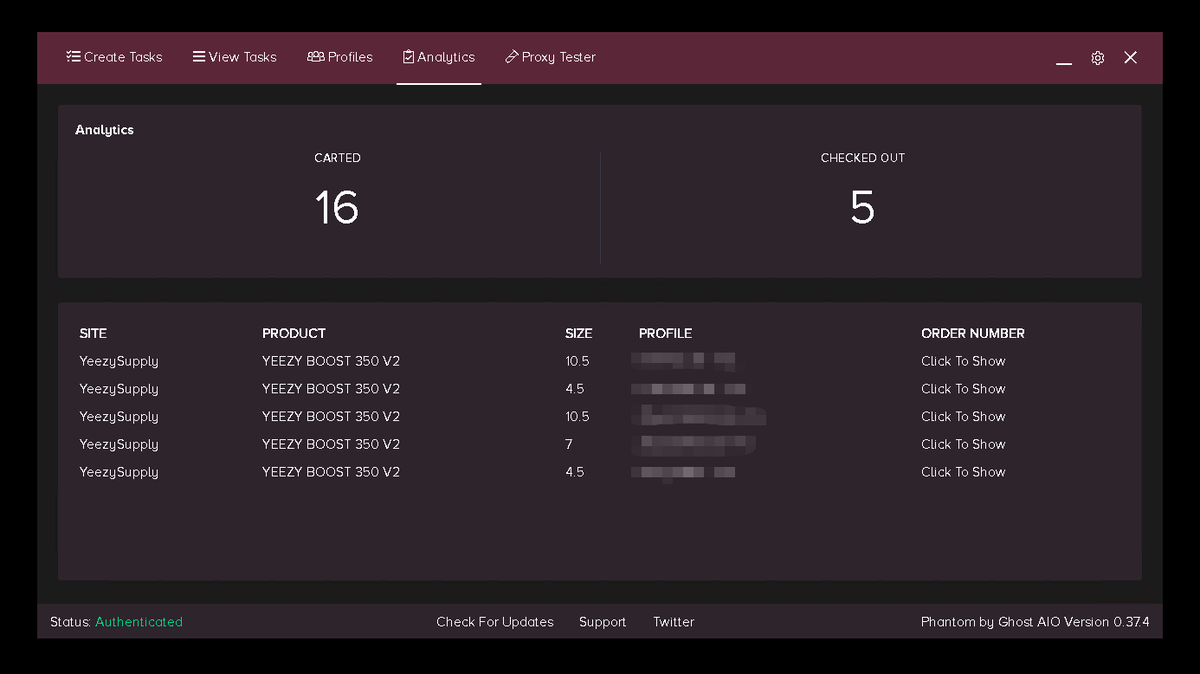This screenshot has height=674, width=1200.
Task: Click the PRODUCT column header
Action: (x=294, y=333)
